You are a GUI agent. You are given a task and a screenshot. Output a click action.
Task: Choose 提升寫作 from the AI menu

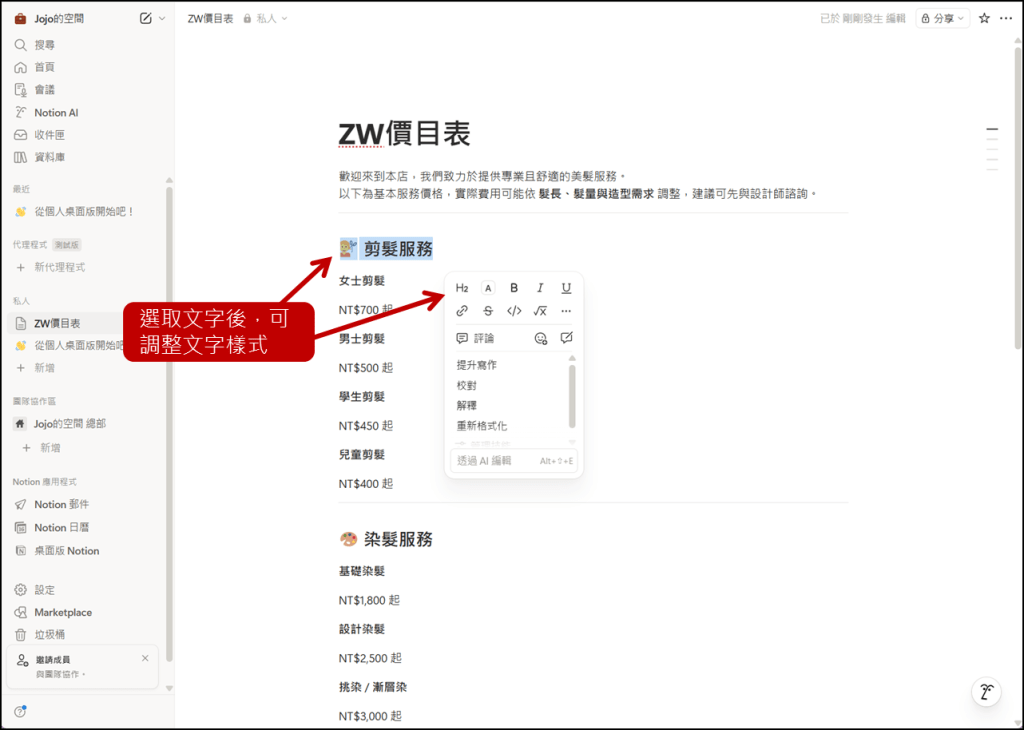[x=477, y=365]
